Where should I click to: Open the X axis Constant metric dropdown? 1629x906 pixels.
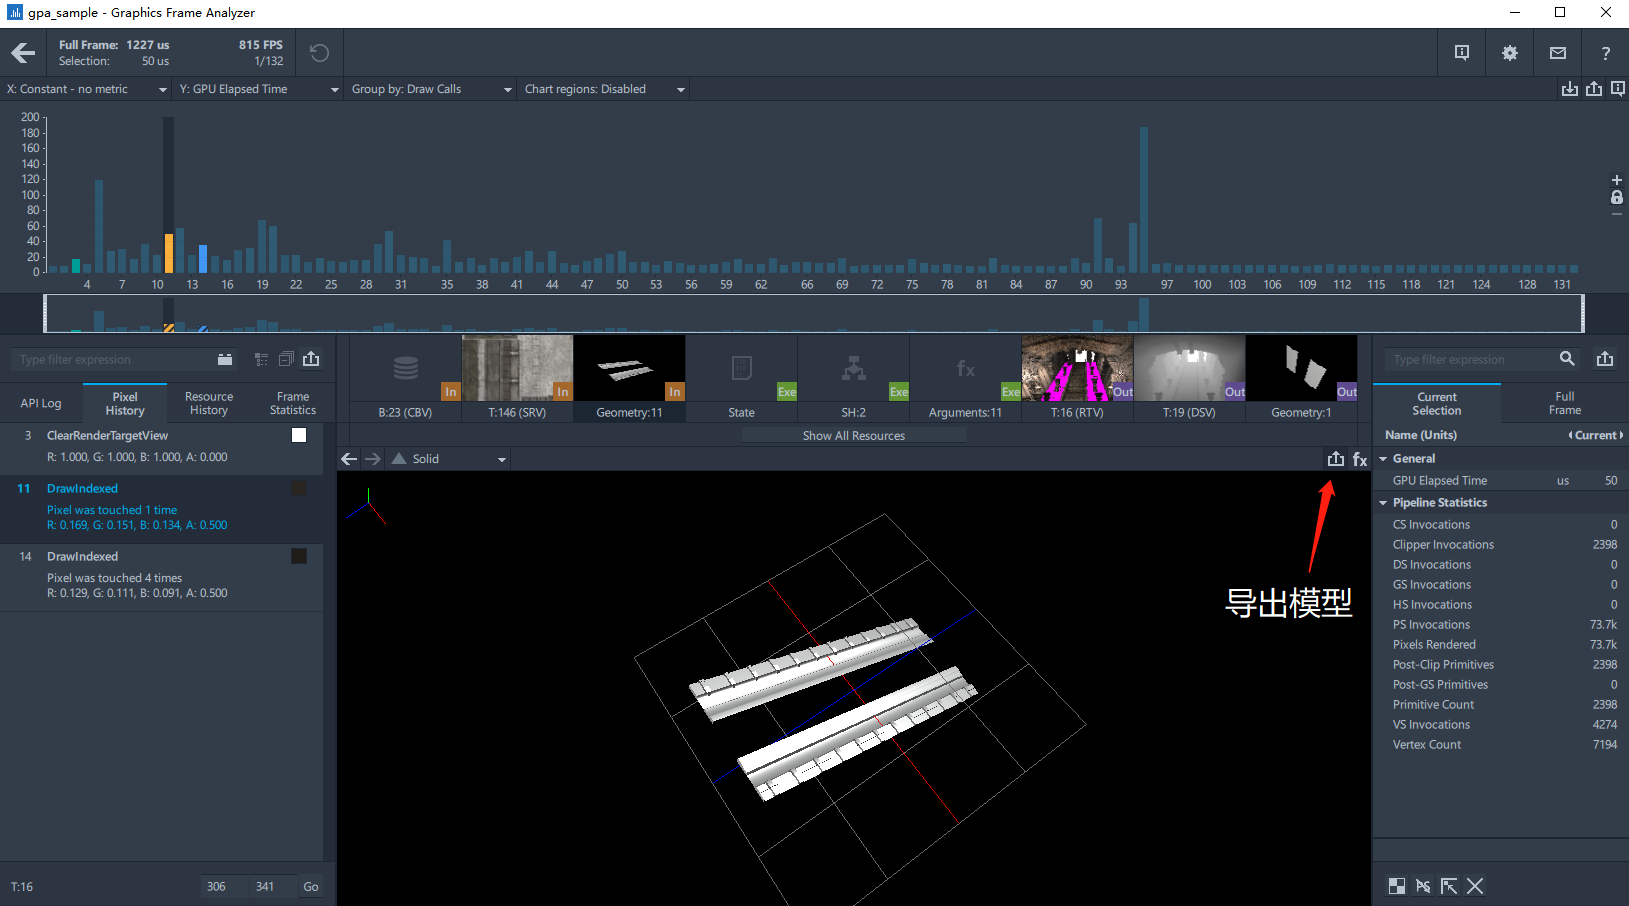pos(87,89)
